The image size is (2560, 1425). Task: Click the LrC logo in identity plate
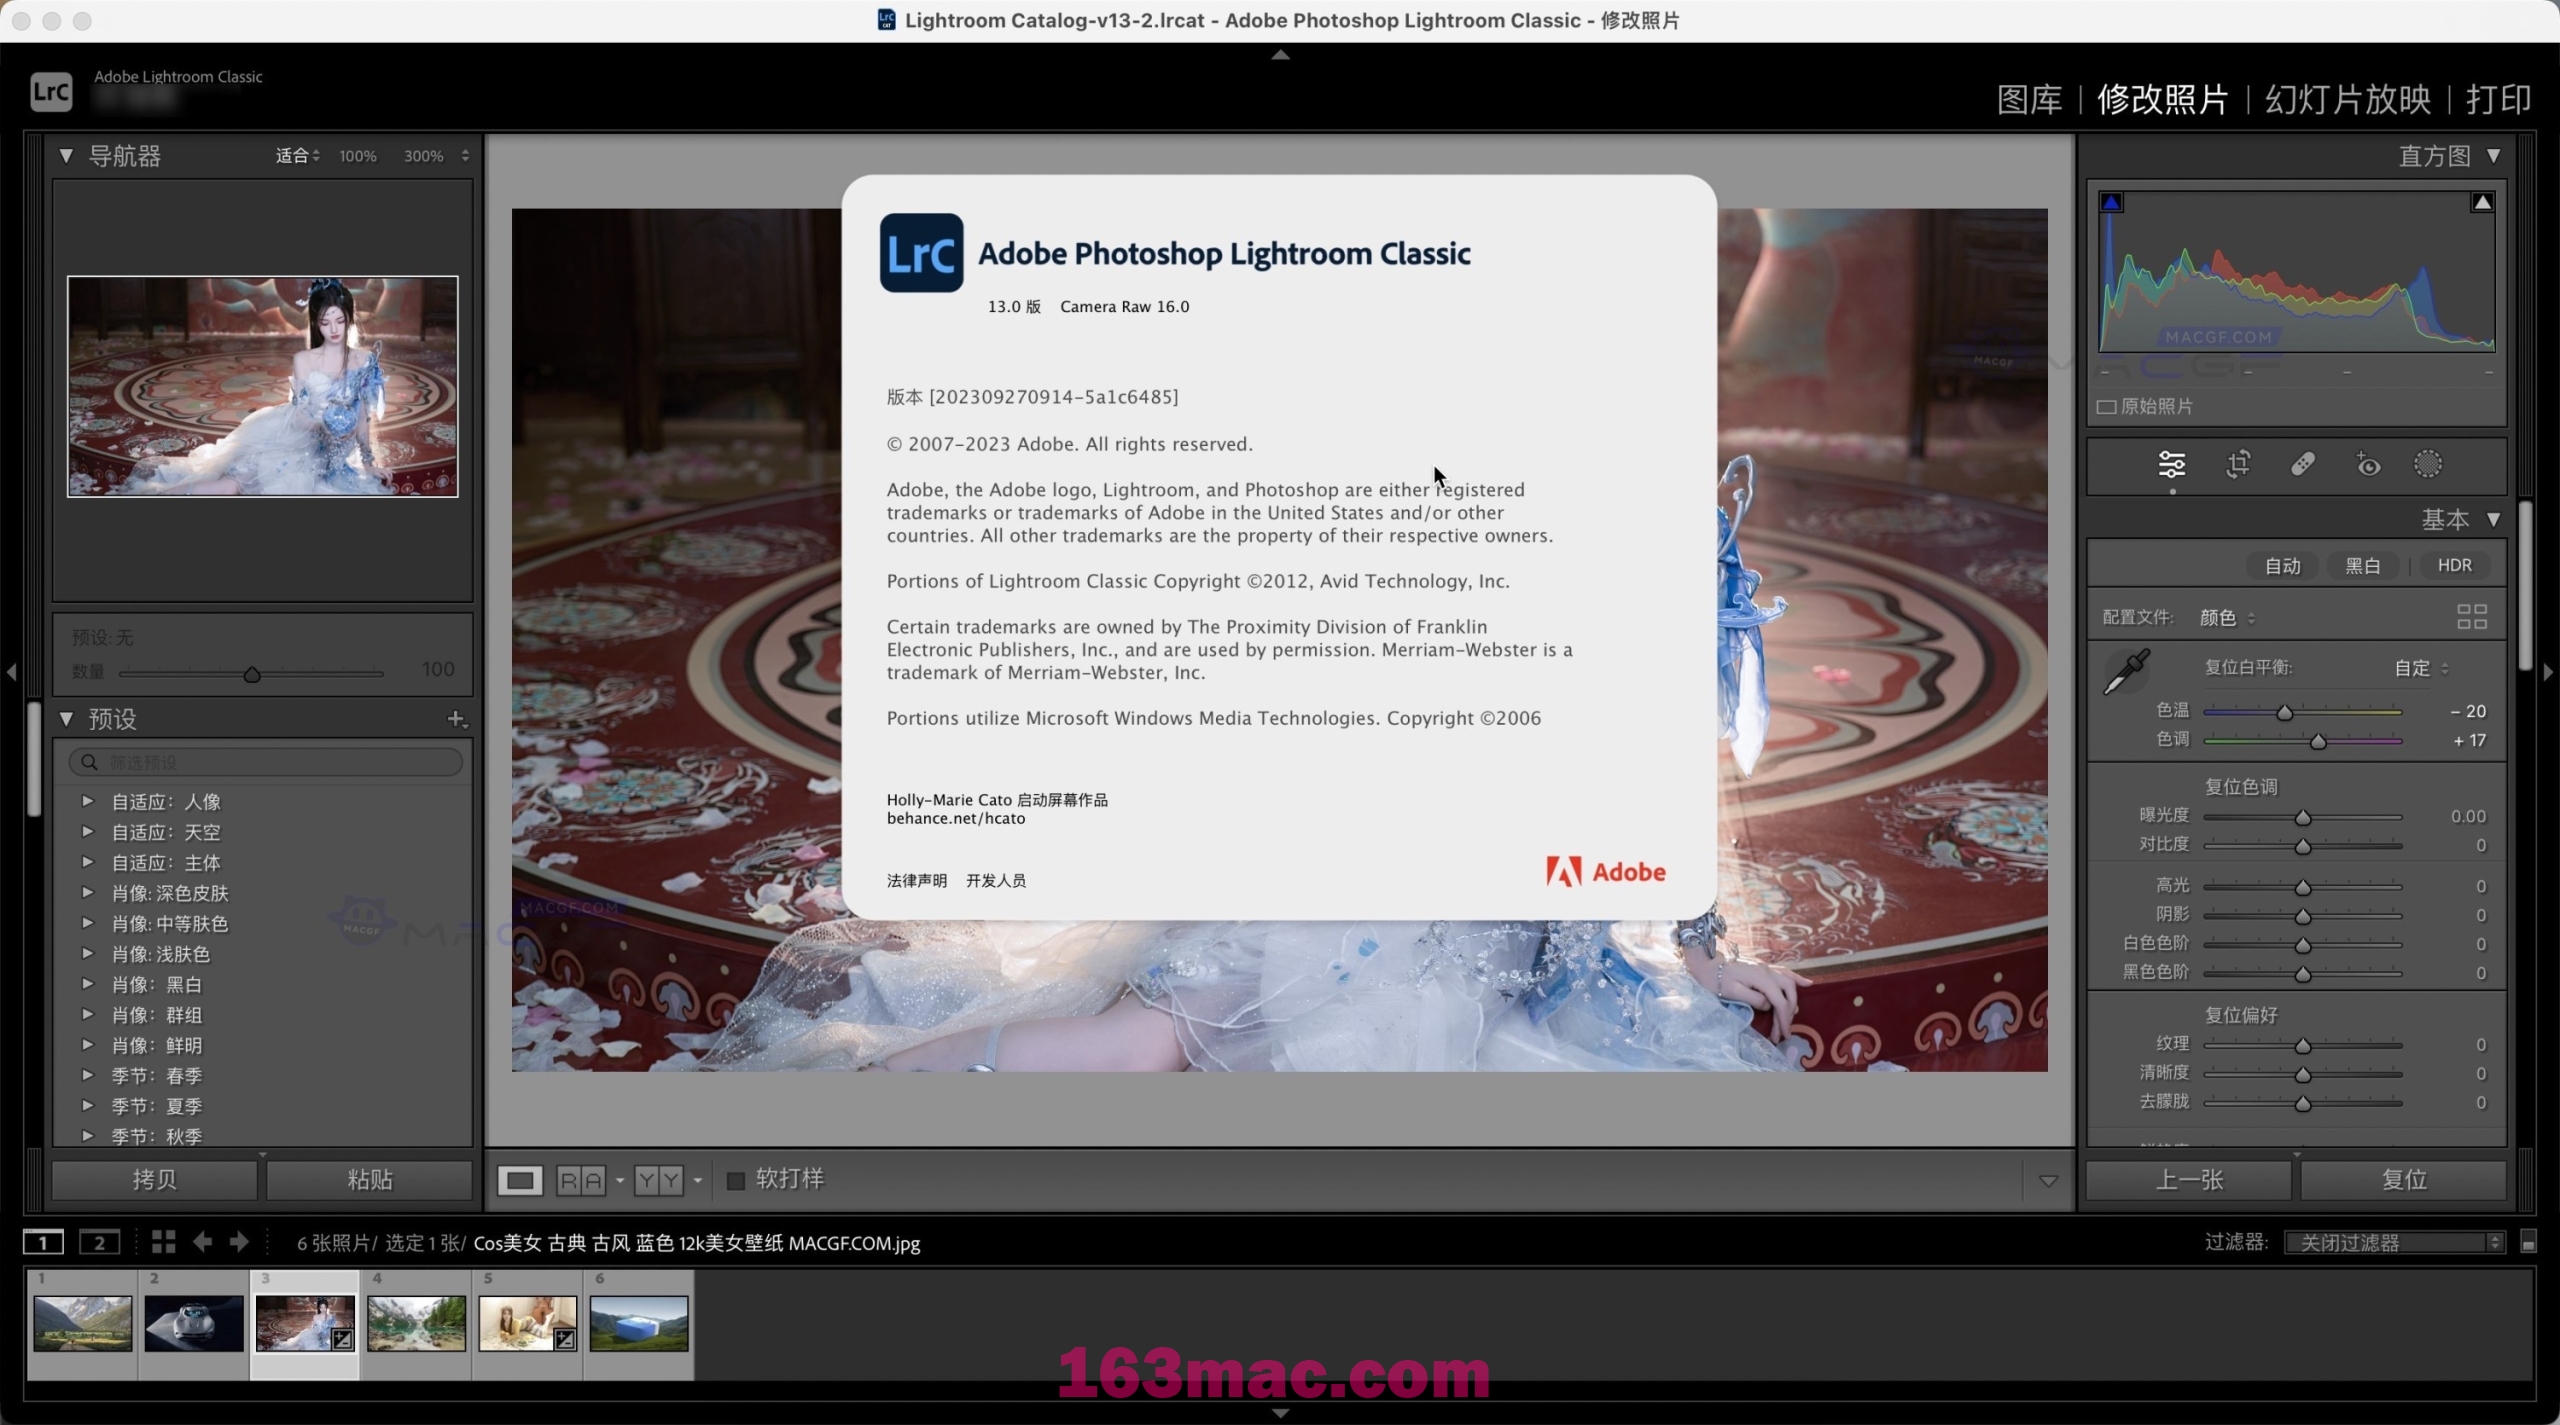point(51,92)
